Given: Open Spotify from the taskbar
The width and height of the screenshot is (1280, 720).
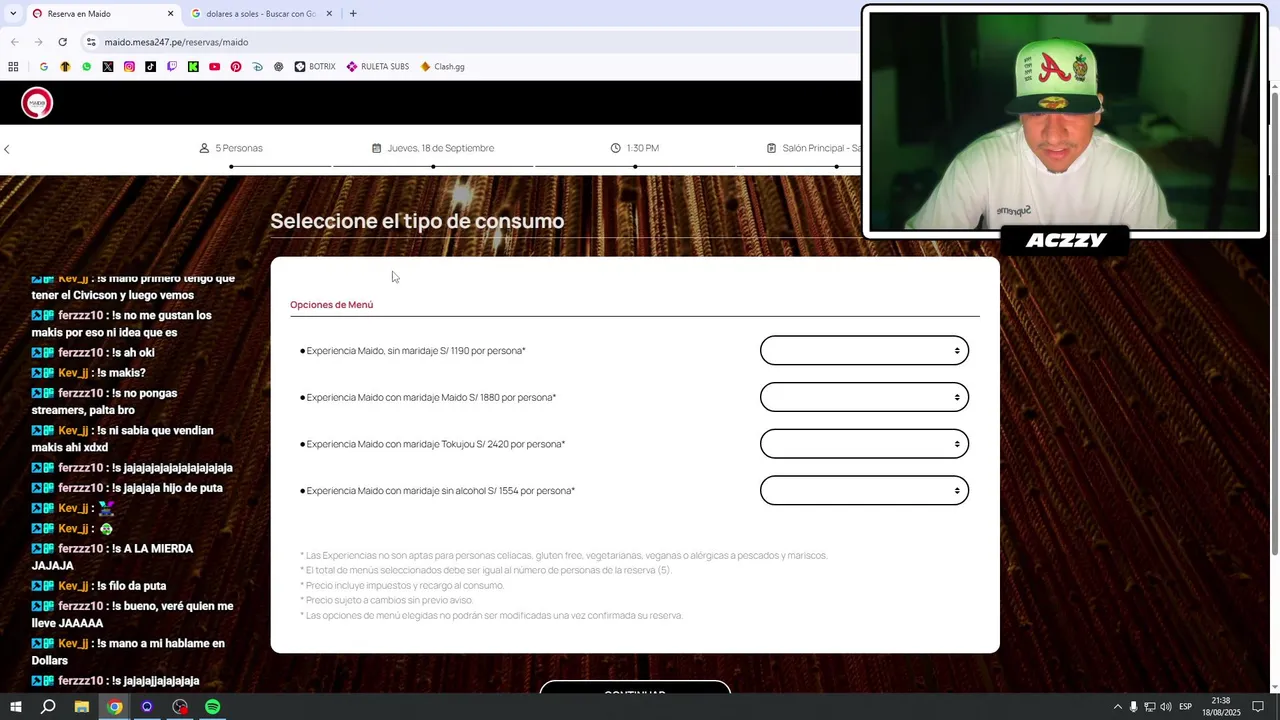Looking at the screenshot, I should [213, 707].
